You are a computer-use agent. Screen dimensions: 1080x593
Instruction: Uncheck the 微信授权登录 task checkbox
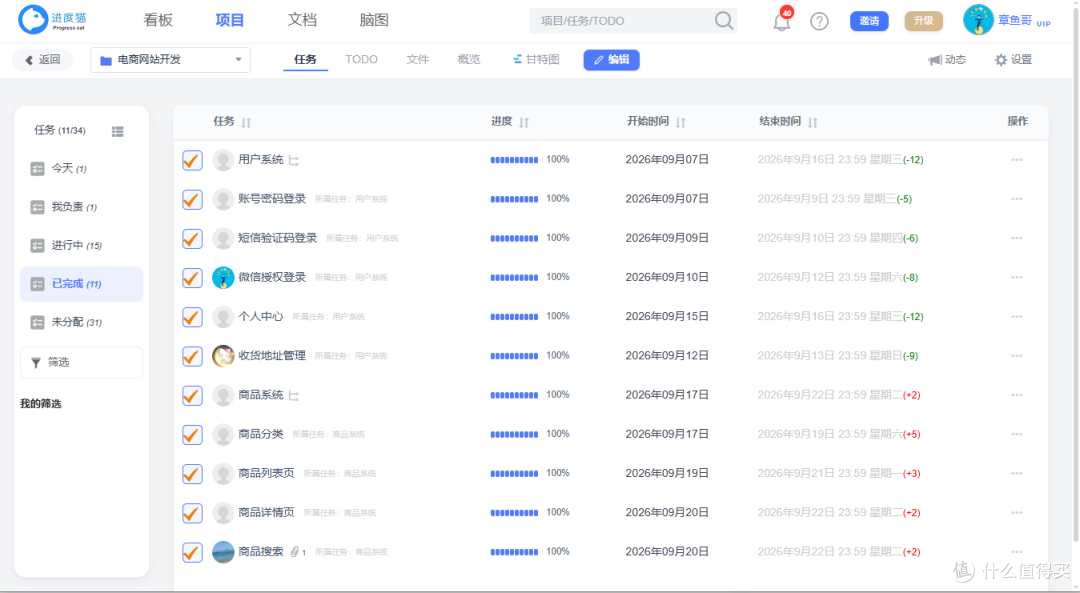pyautogui.click(x=192, y=278)
